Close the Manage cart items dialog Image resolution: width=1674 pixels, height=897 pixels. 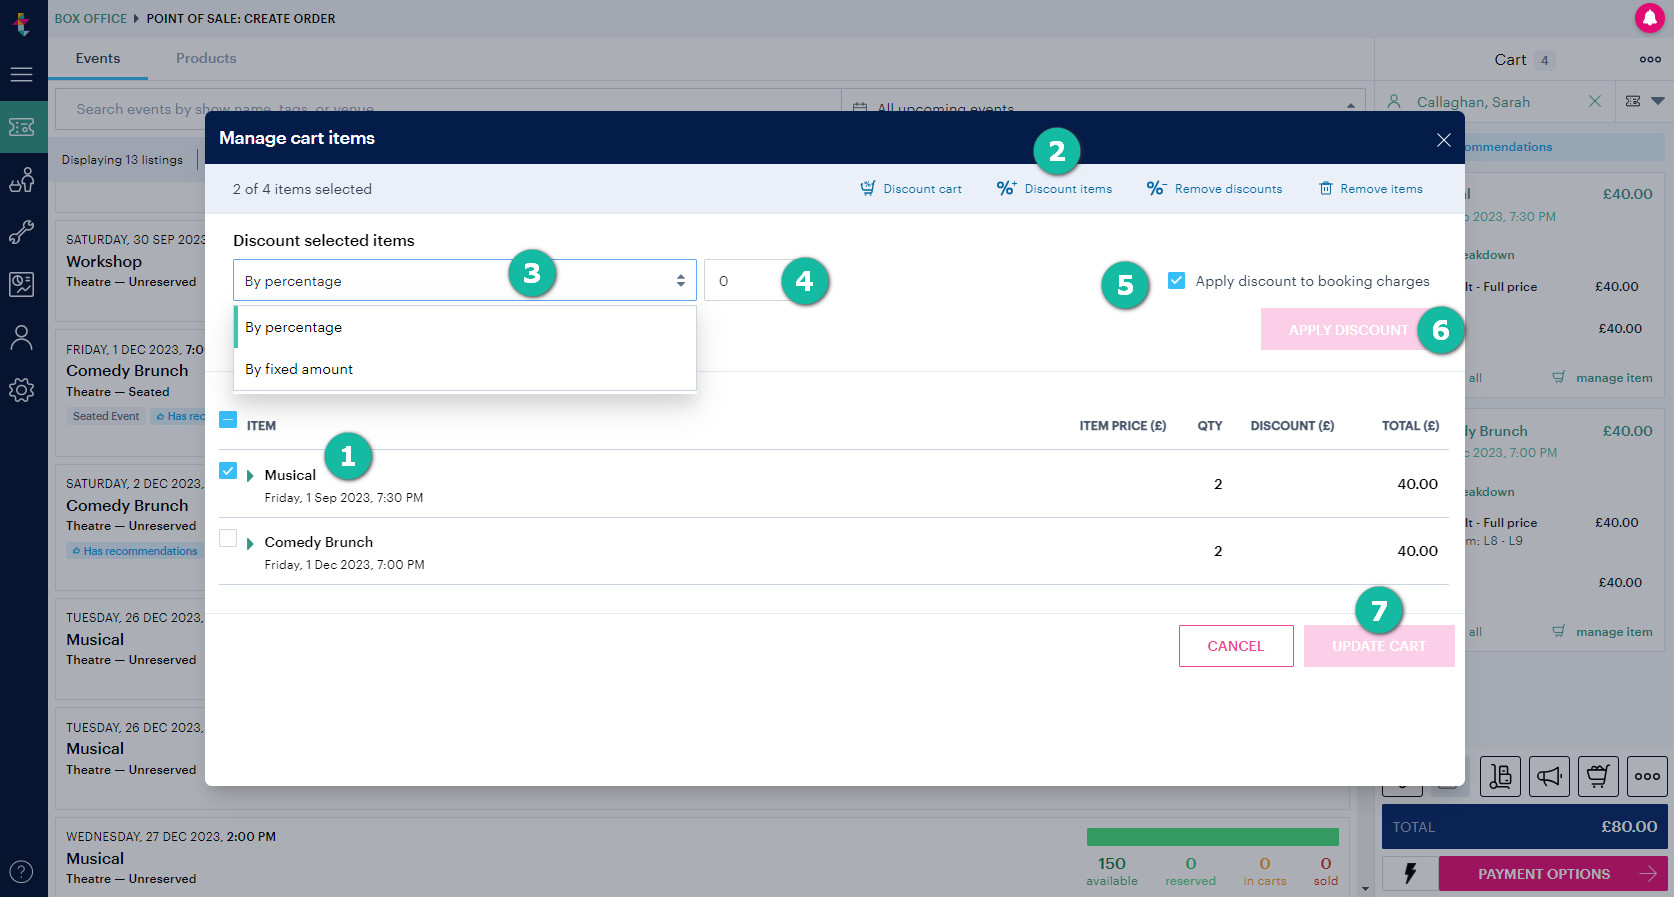point(1443,140)
